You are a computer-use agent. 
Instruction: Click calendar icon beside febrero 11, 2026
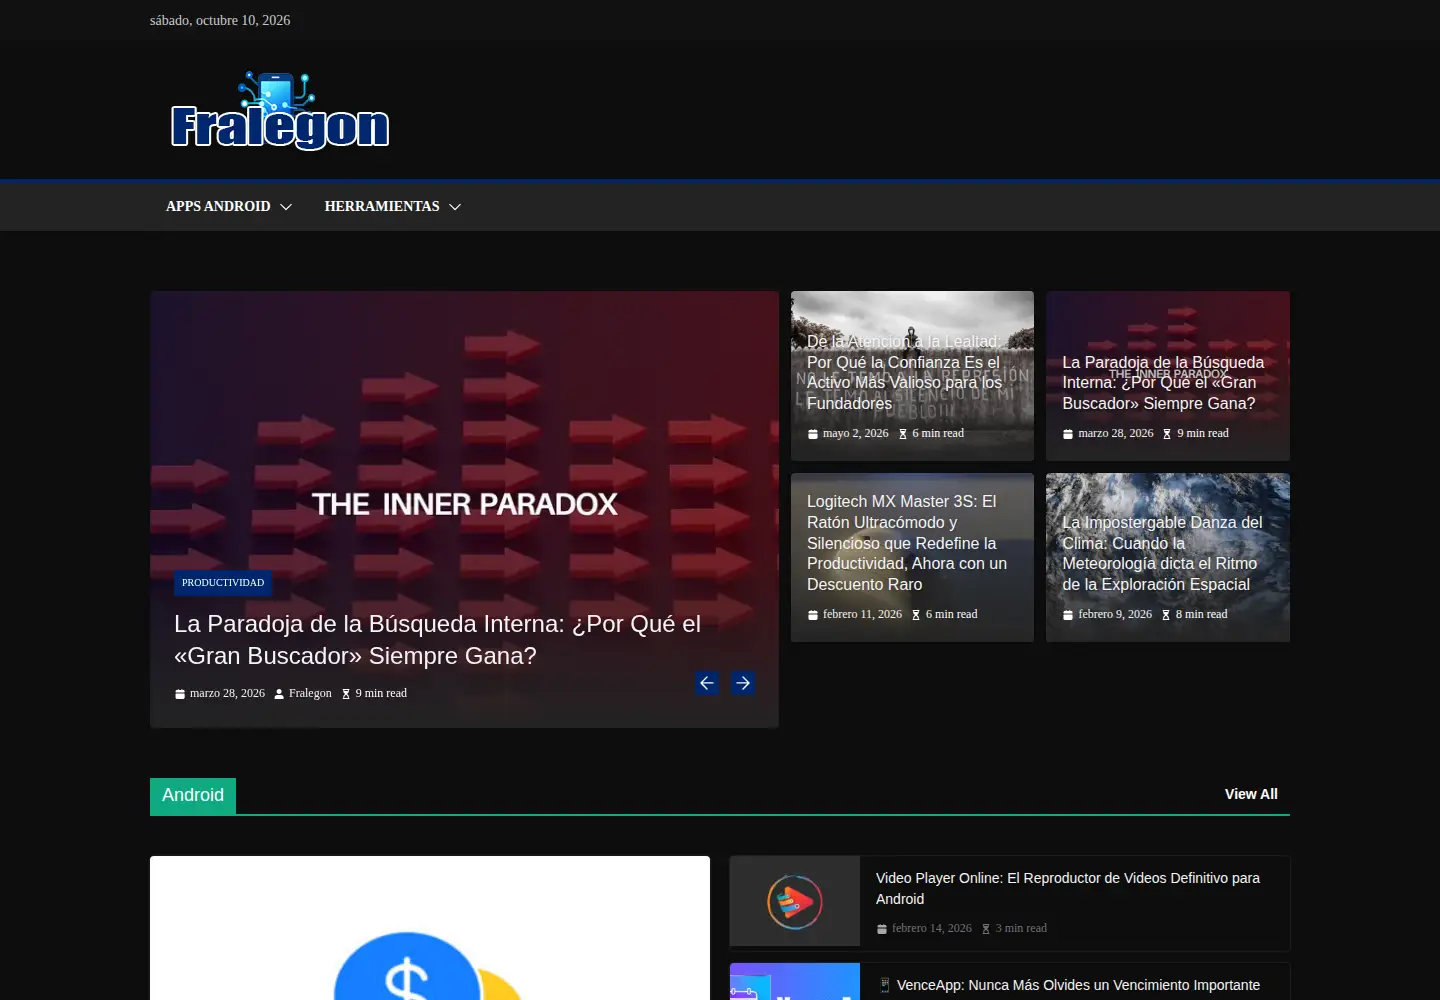click(x=813, y=615)
